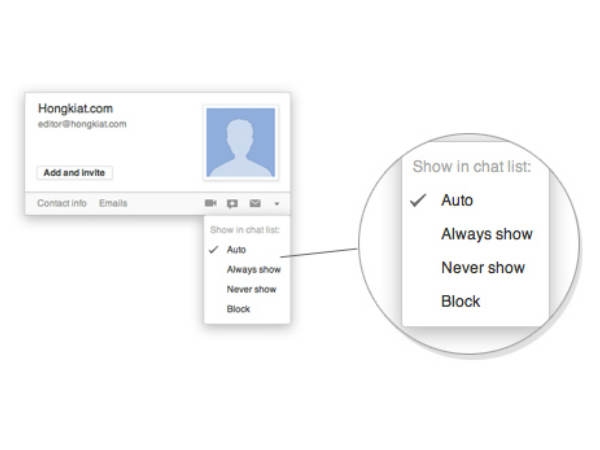600x450 pixels.
Task: Click the blue profile picture placeholder
Action: pyautogui.click(x=241, y=142)
